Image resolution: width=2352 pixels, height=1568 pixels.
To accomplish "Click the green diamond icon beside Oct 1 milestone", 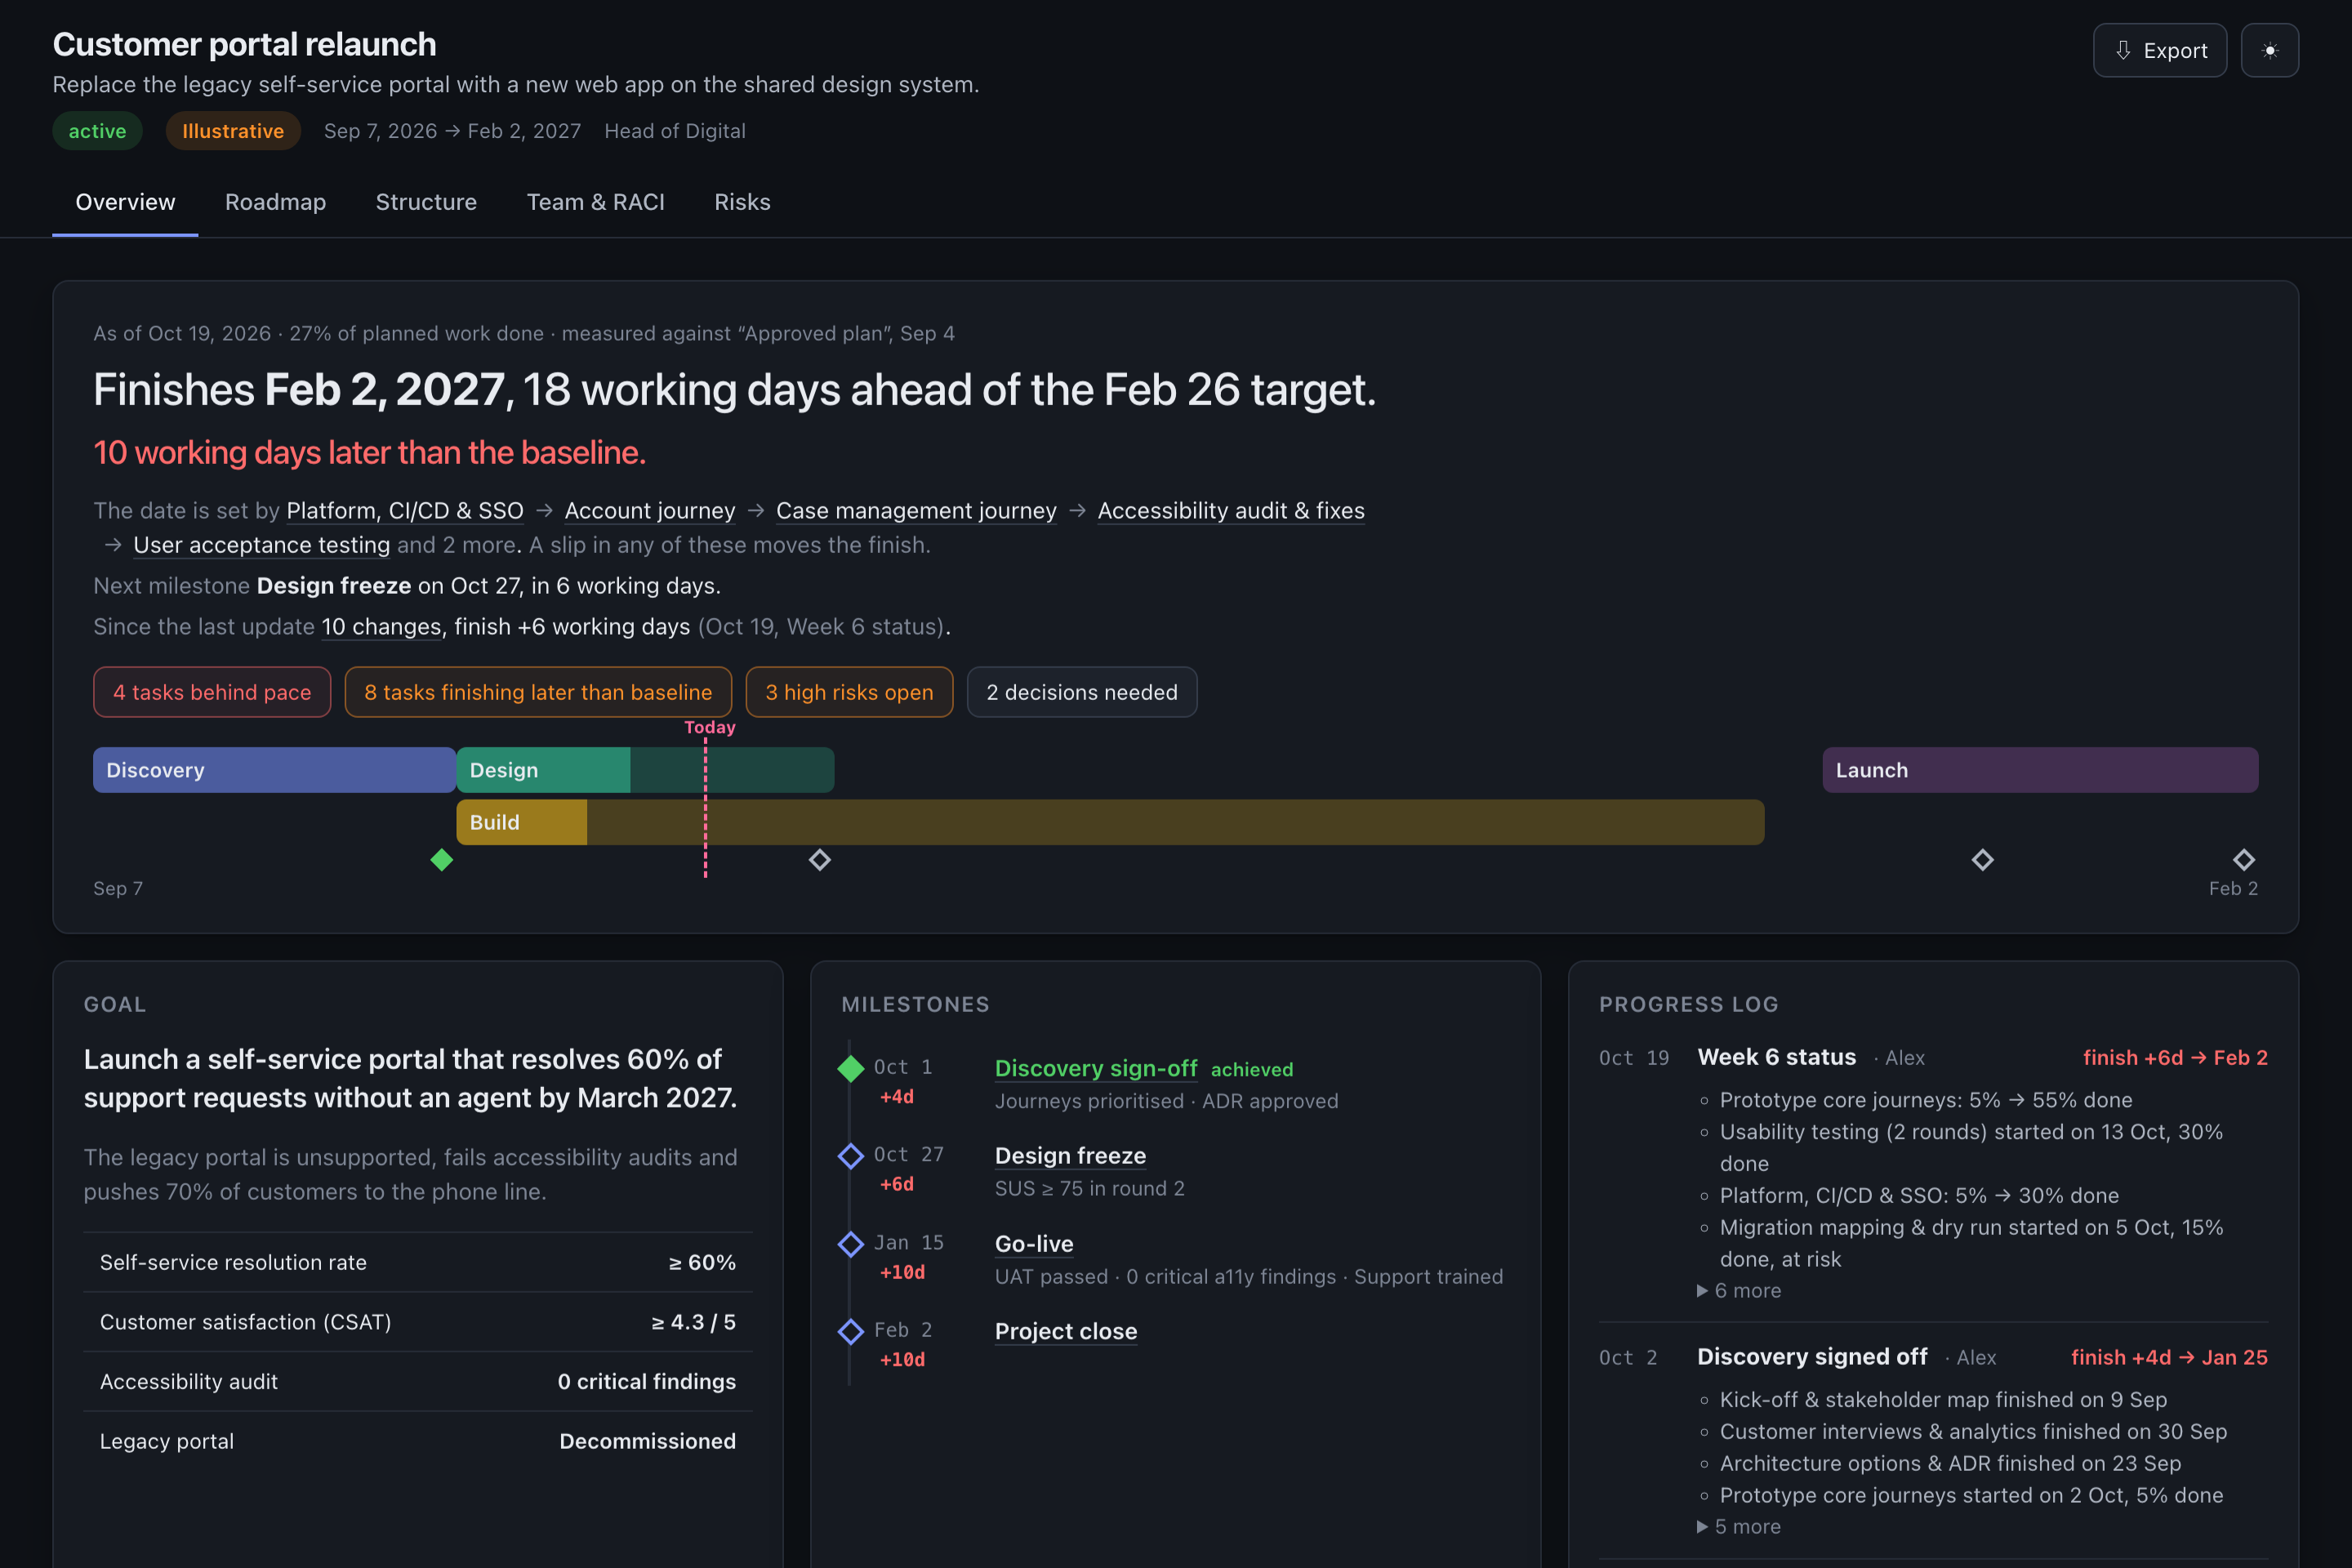I will point(851,1069).
